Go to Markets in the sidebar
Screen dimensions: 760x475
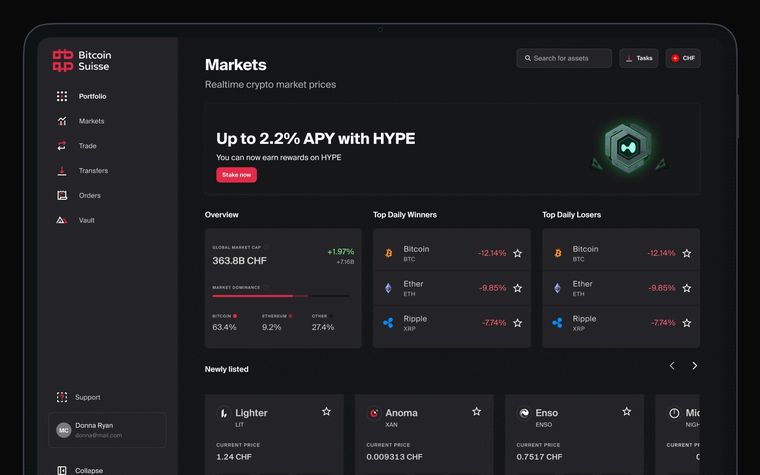[x=92, y=121]
